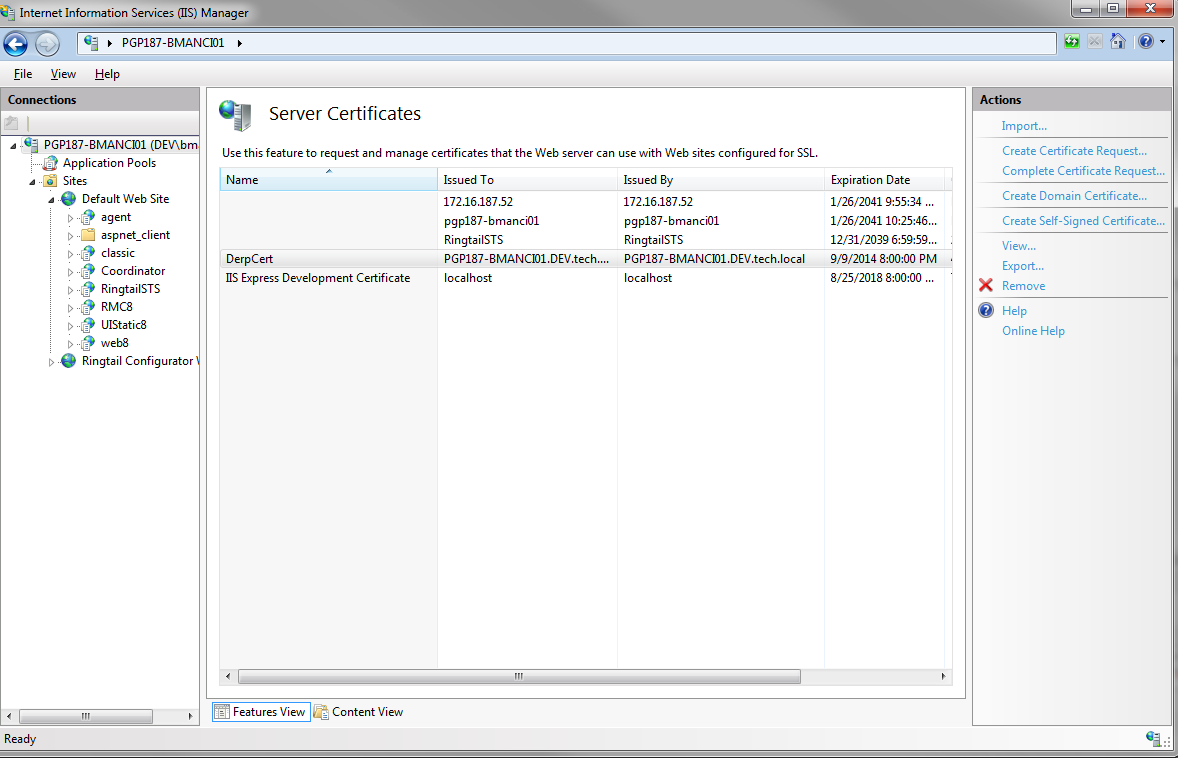Click the web8 application icon
The image size is (1178, 758).
(x=88, y=343)
